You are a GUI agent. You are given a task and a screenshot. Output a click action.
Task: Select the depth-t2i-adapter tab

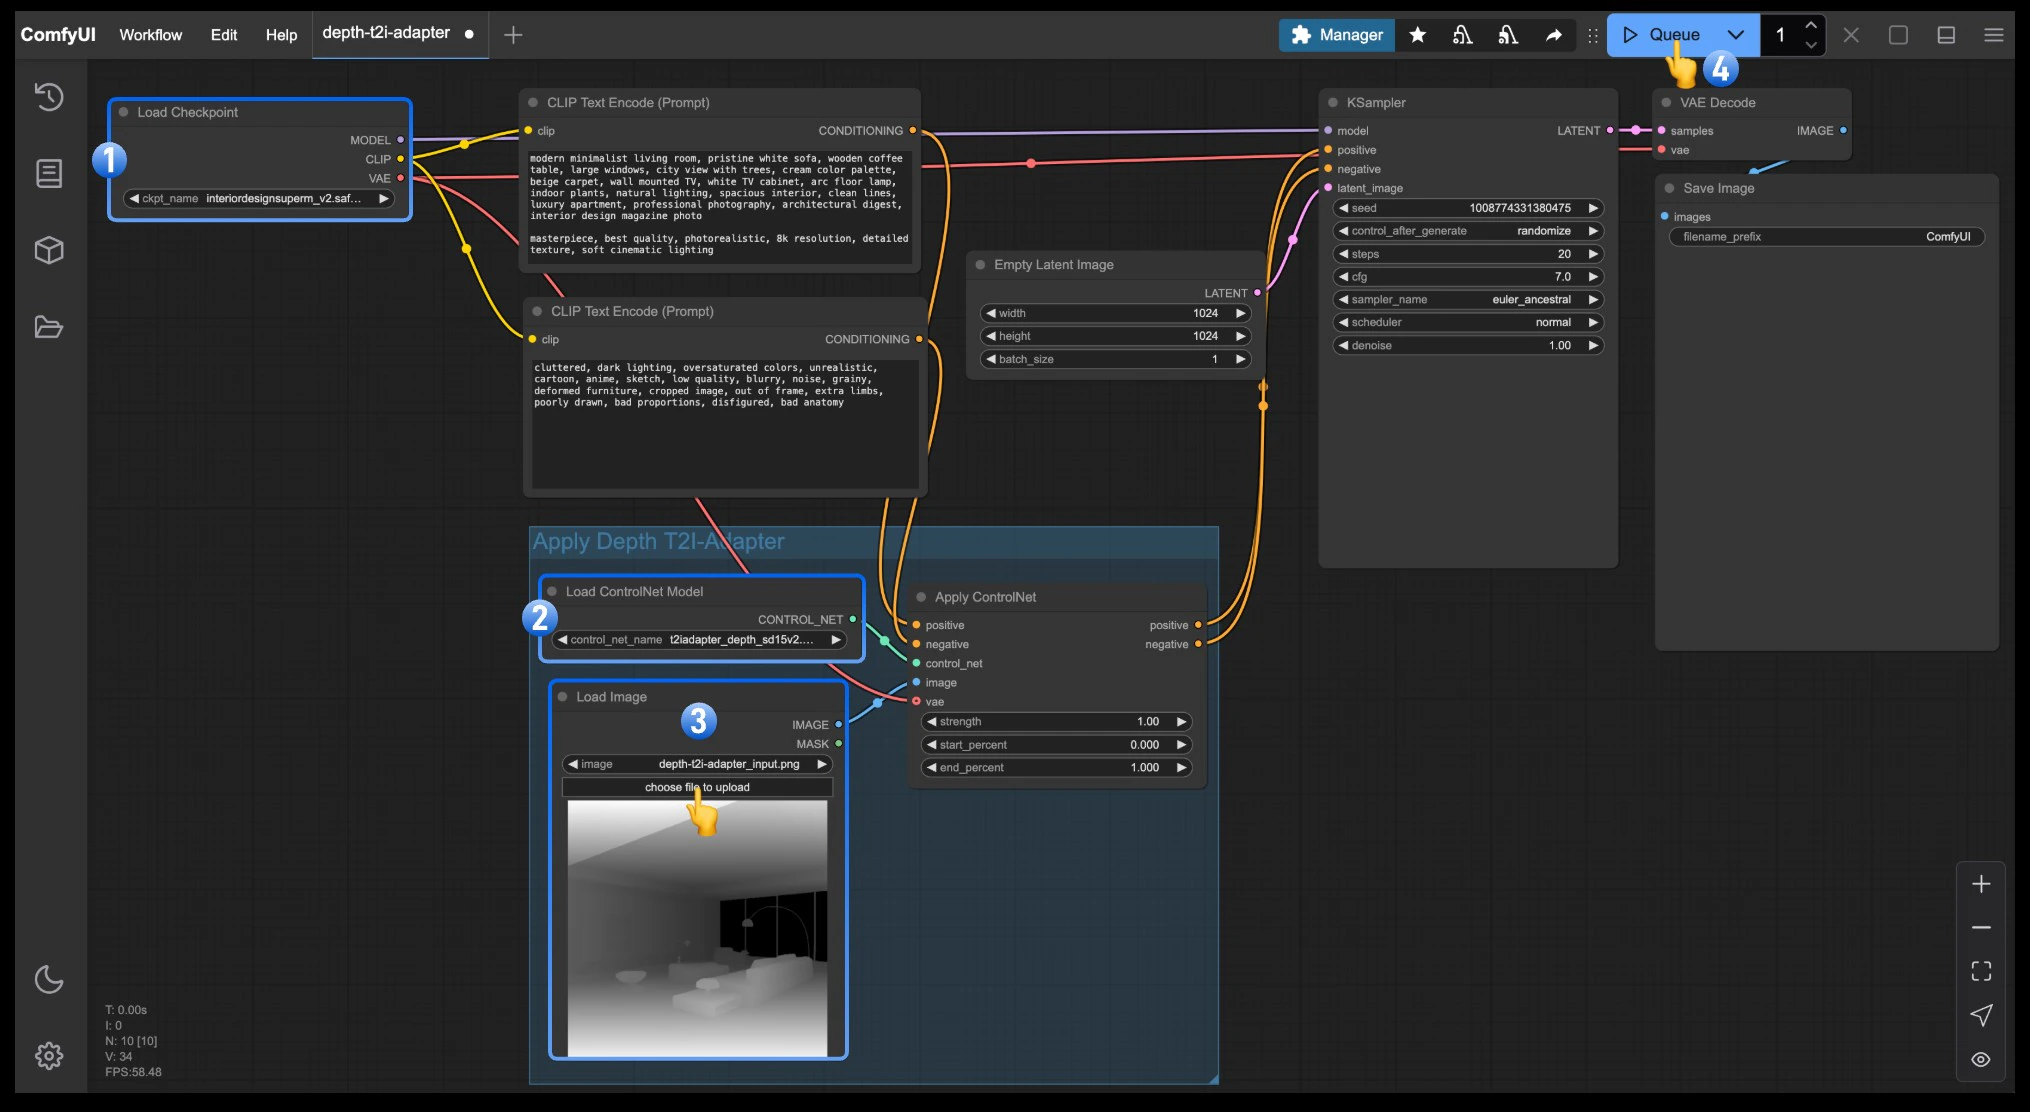coord(386,33)
